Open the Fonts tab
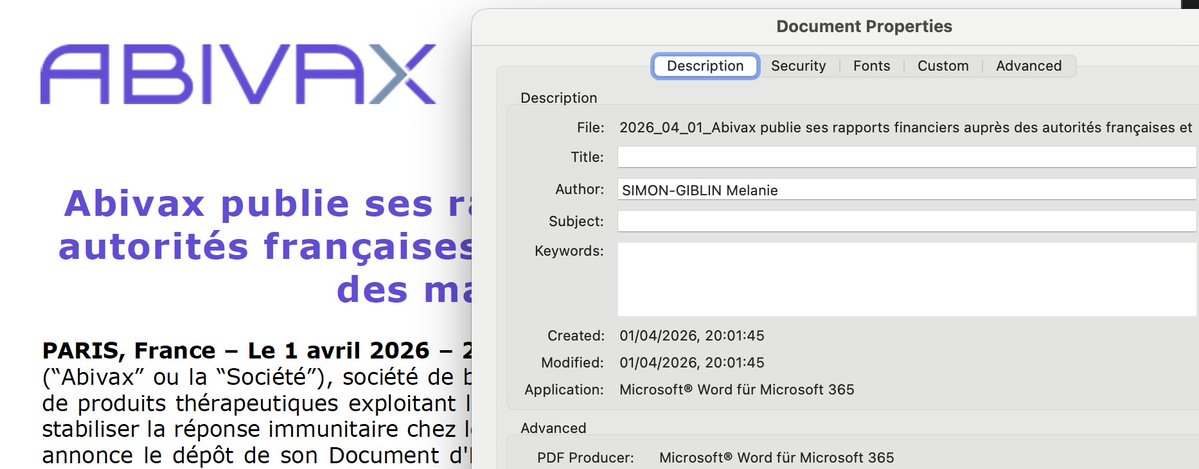Screen dimensions: 1199x469 point(872,66)
